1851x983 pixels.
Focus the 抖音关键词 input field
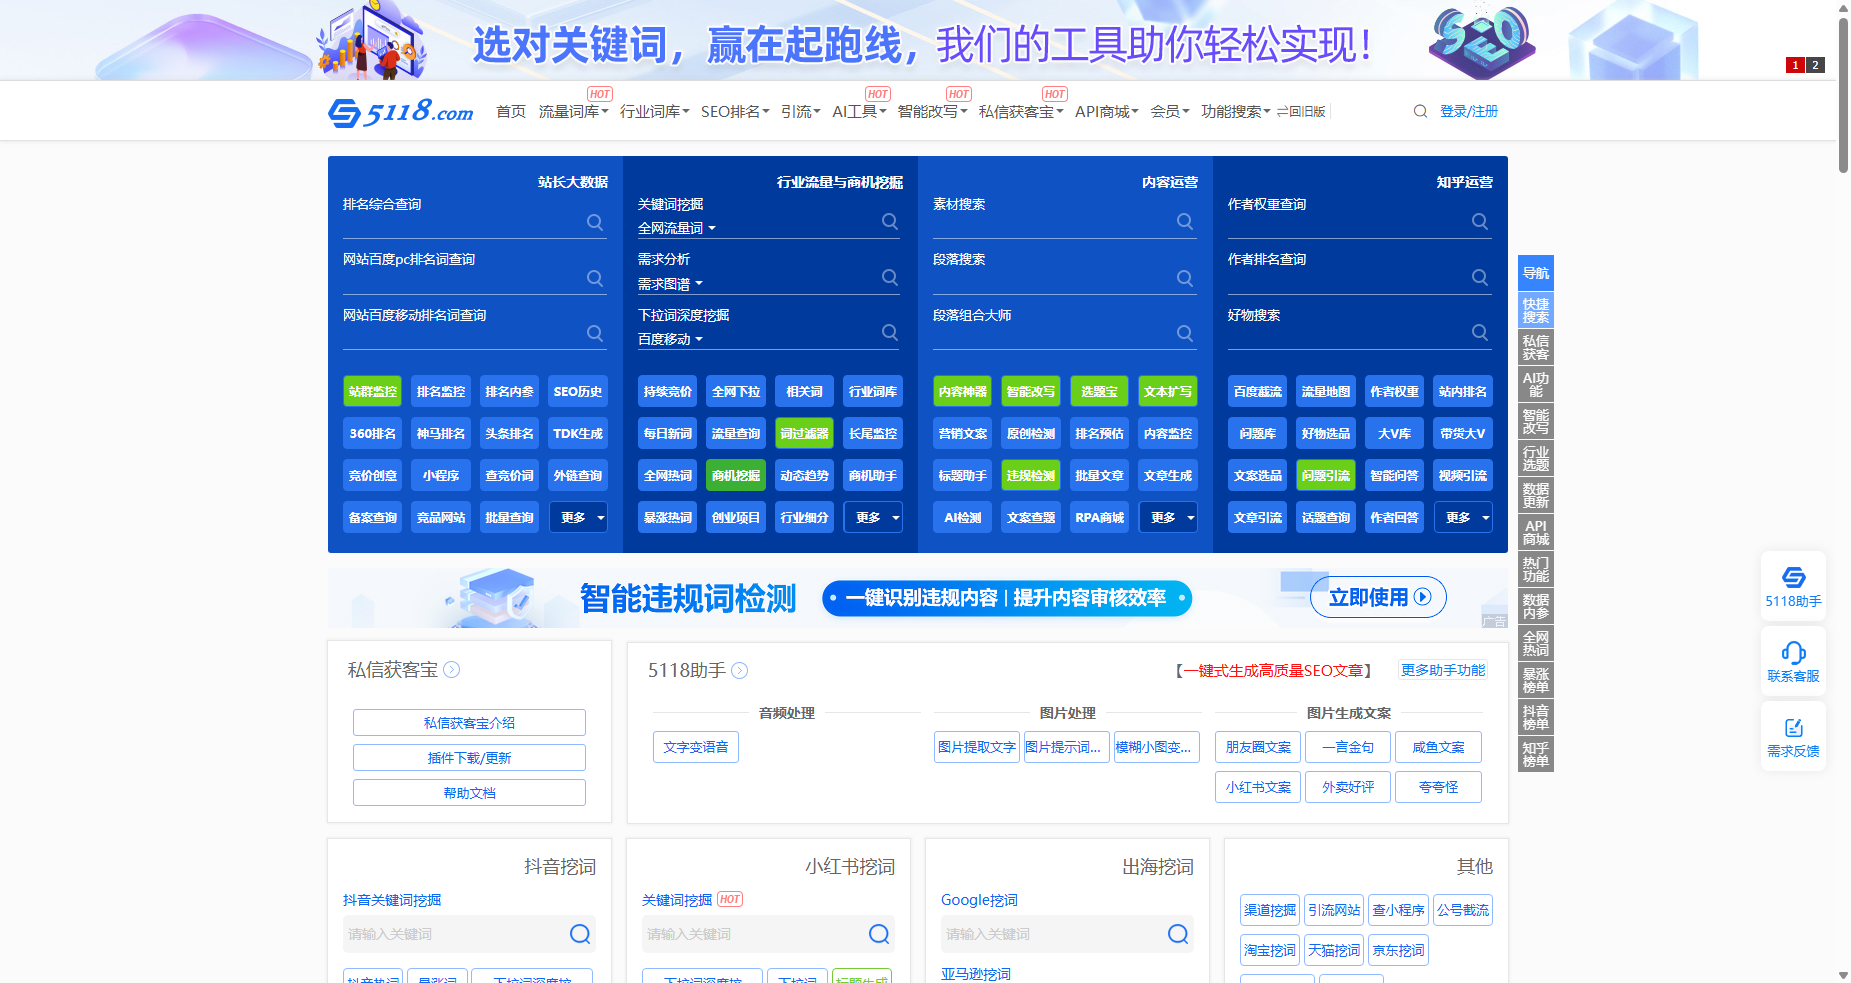pyautogui.click(x=455, y=934)
